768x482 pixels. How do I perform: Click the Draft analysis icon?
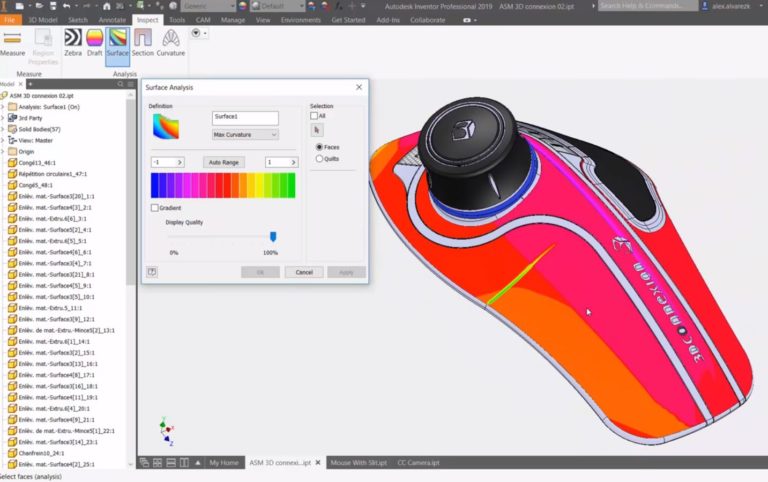(x=95, y=41)
